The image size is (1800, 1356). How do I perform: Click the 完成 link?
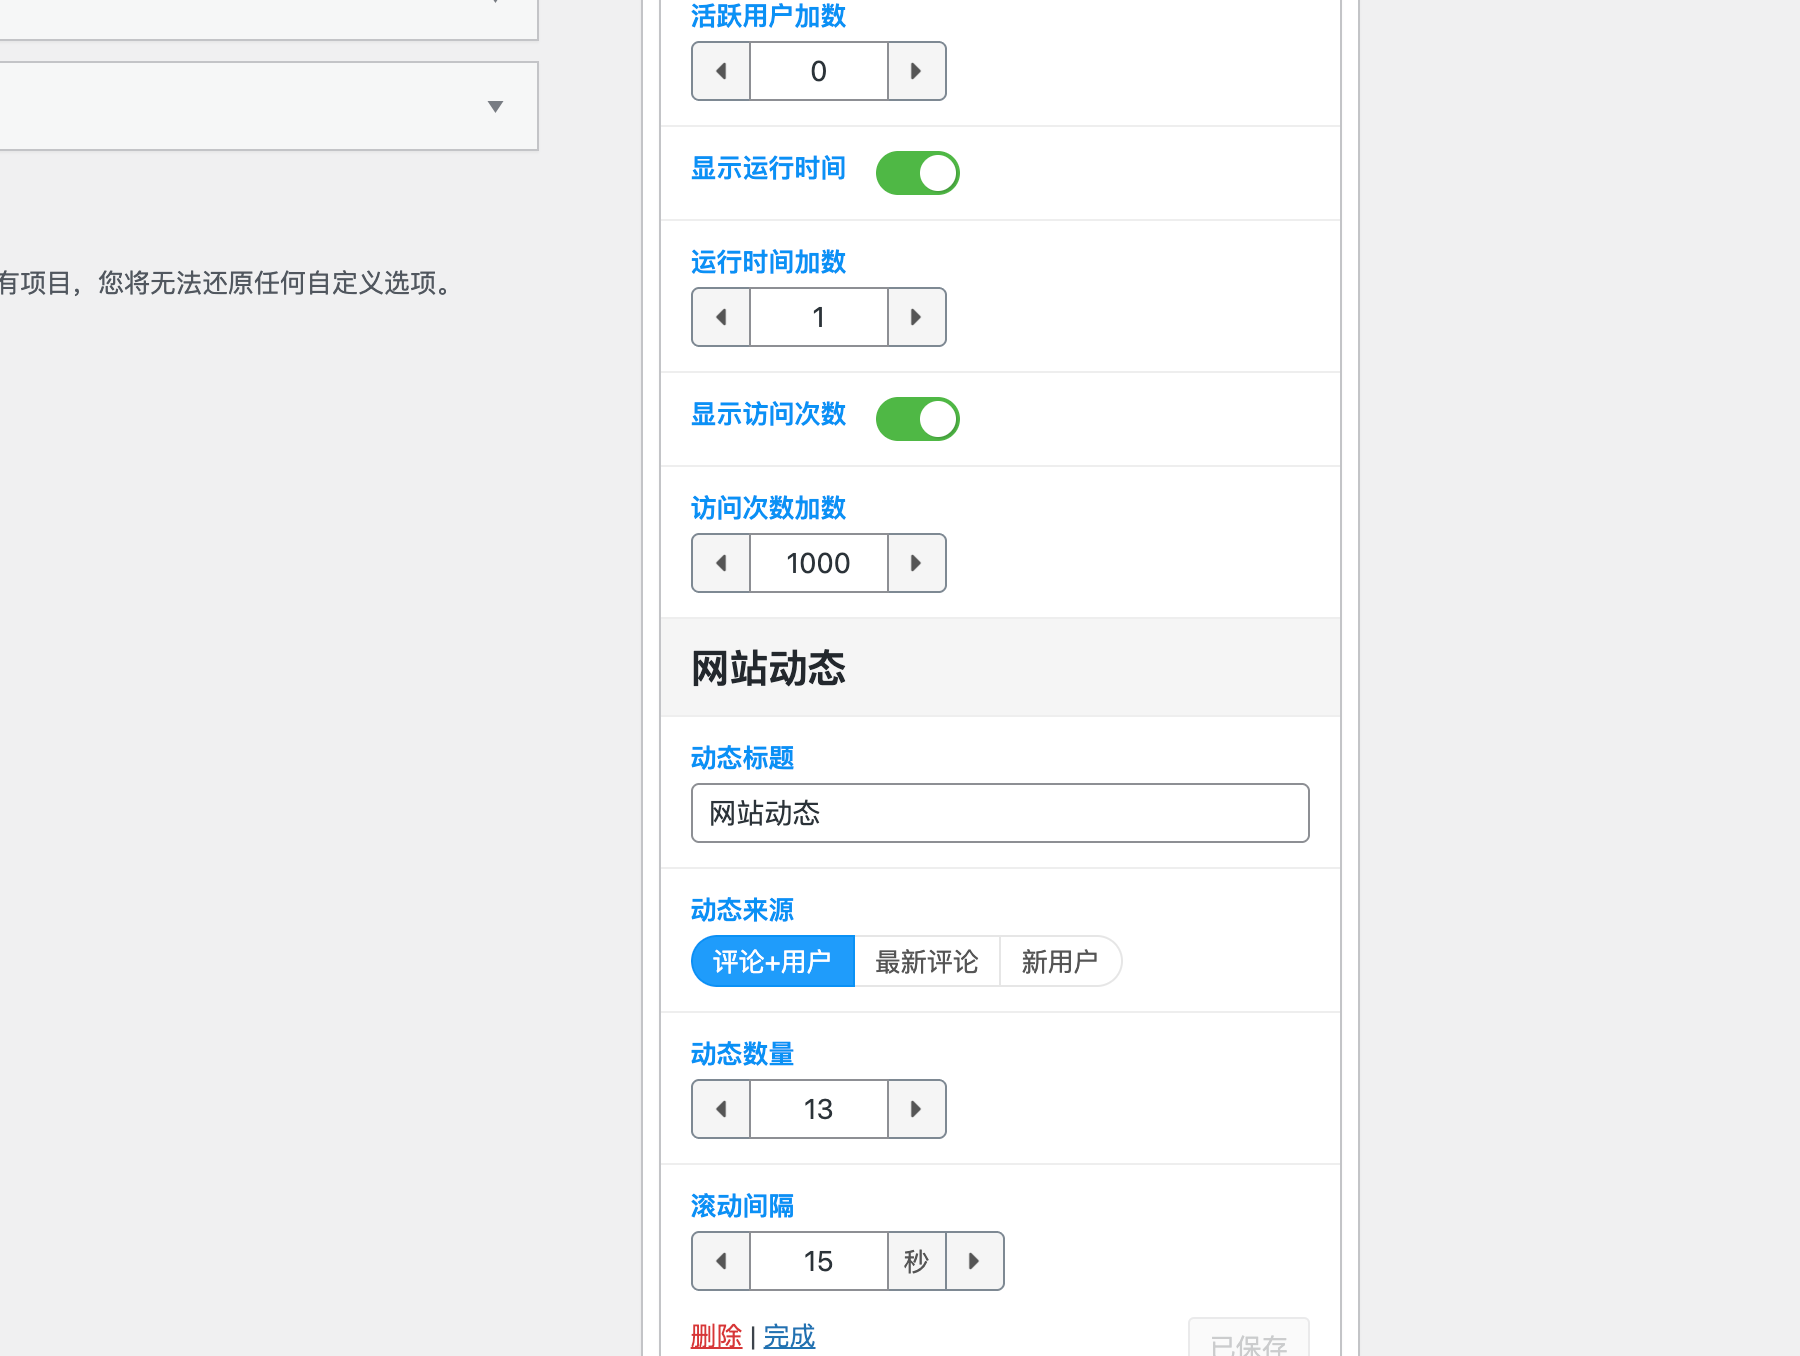click(788, 1336)
